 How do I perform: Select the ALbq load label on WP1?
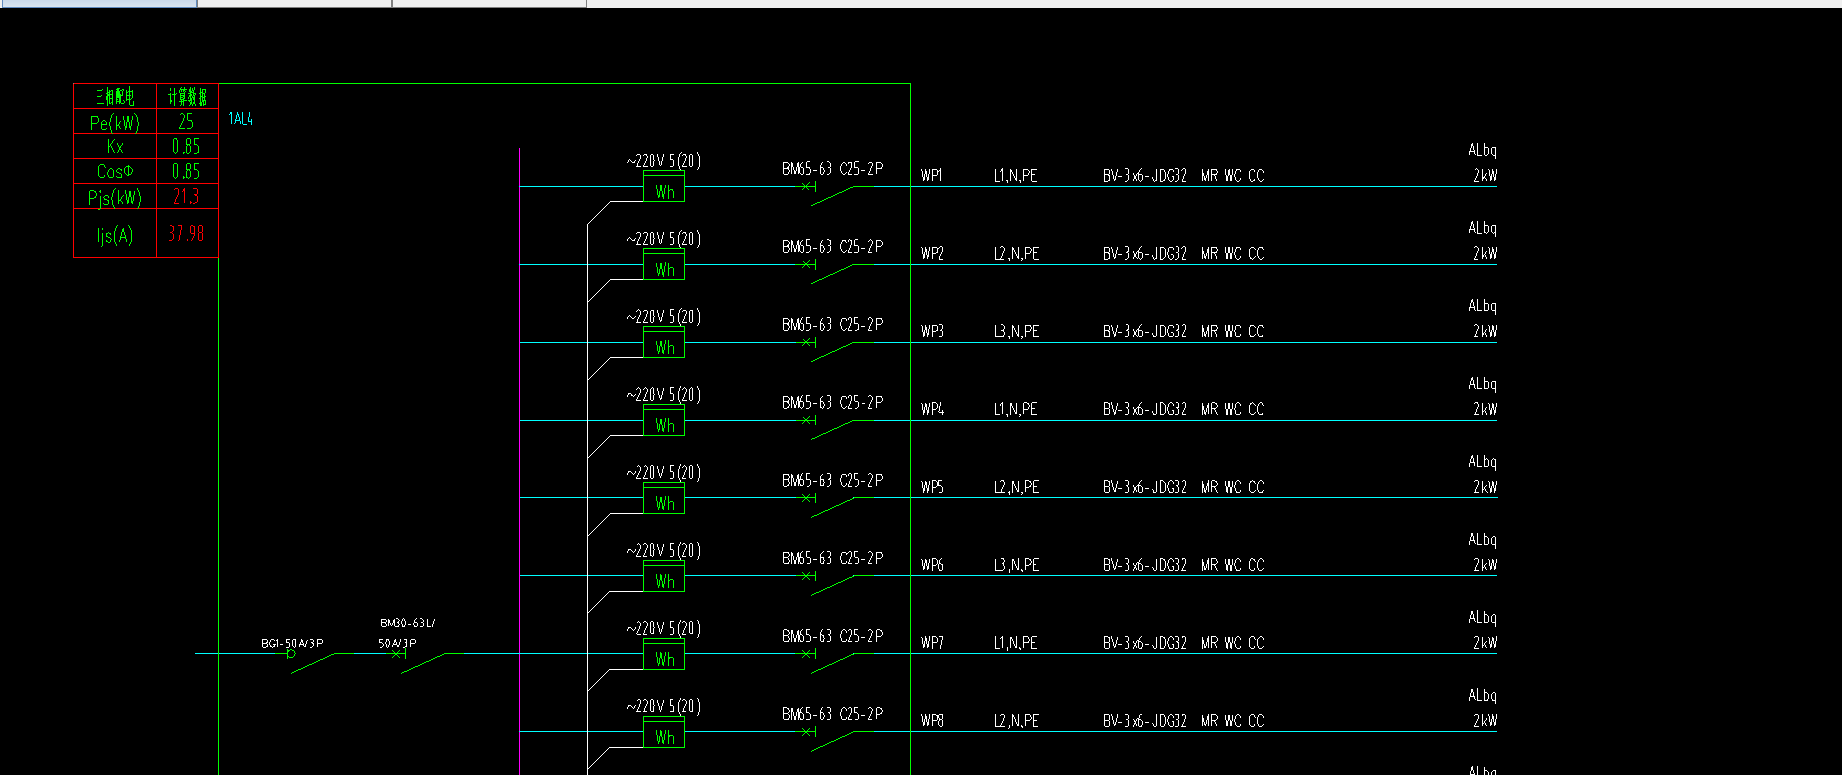coord(1482,150)
